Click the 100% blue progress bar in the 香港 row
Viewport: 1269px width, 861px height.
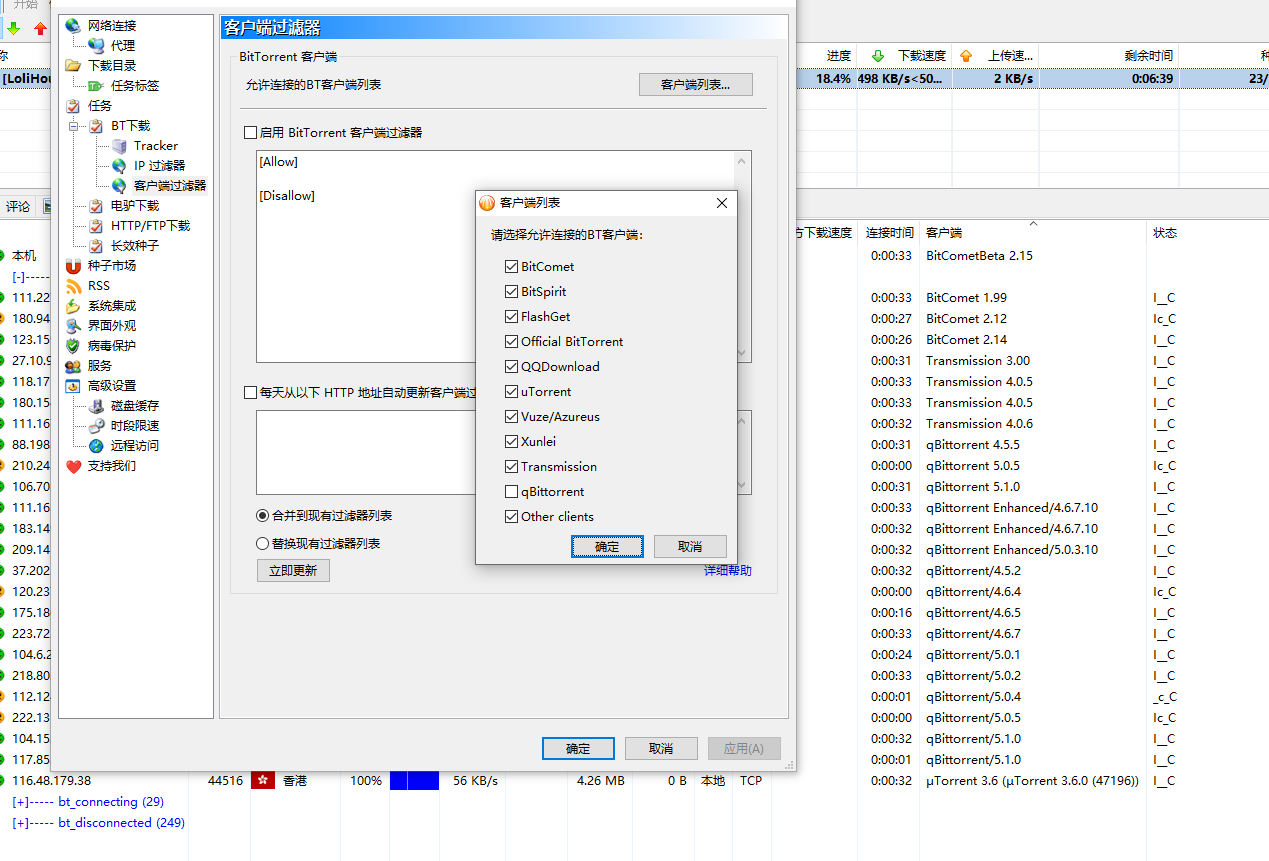click(x=414, y=780)
